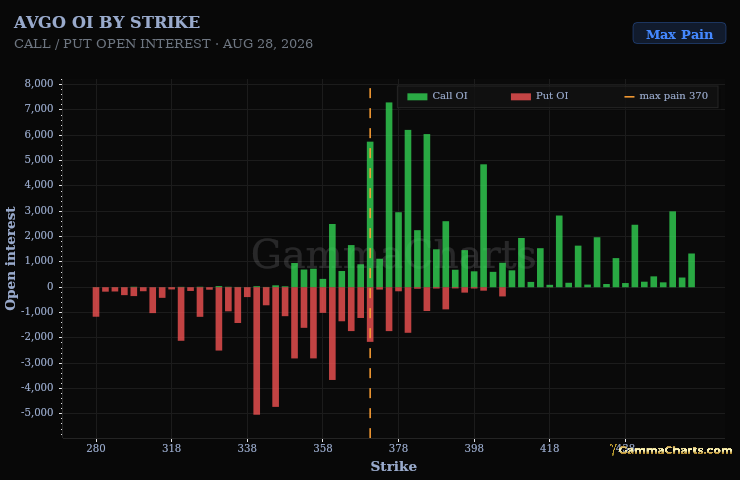Image resolution: width=740 pixels, height=480 pixels.
Task: Click the 1,000 open interest tick label
Action: (39, 261)
